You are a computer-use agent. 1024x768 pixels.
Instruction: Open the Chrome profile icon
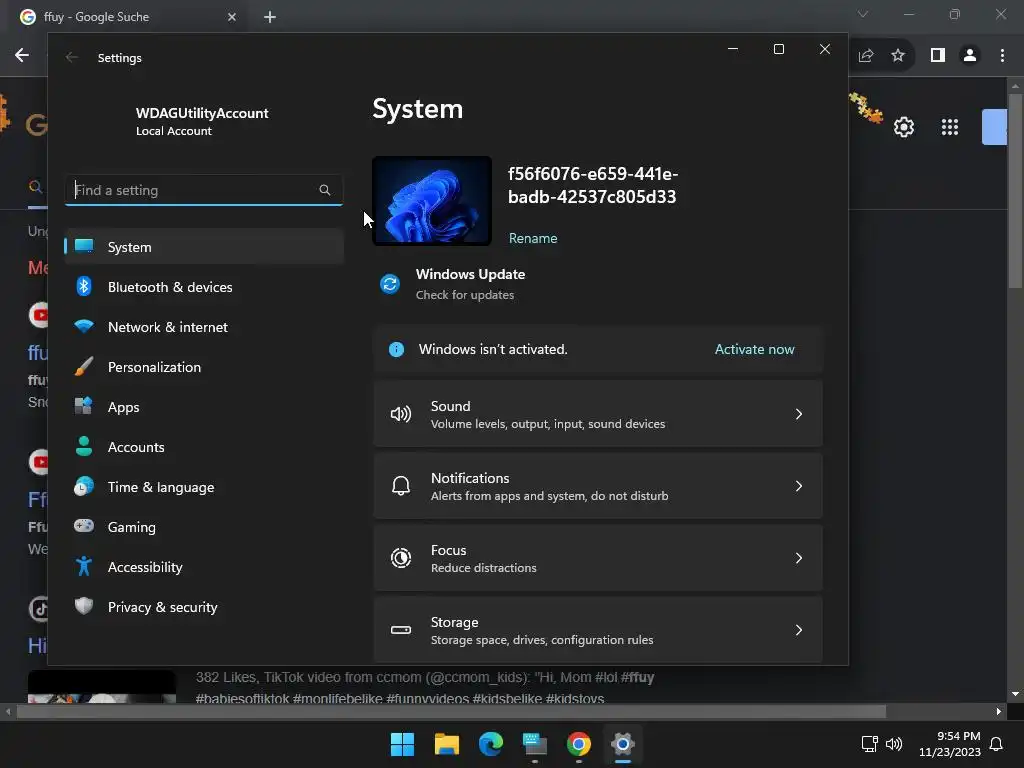[x=970, y=56]
